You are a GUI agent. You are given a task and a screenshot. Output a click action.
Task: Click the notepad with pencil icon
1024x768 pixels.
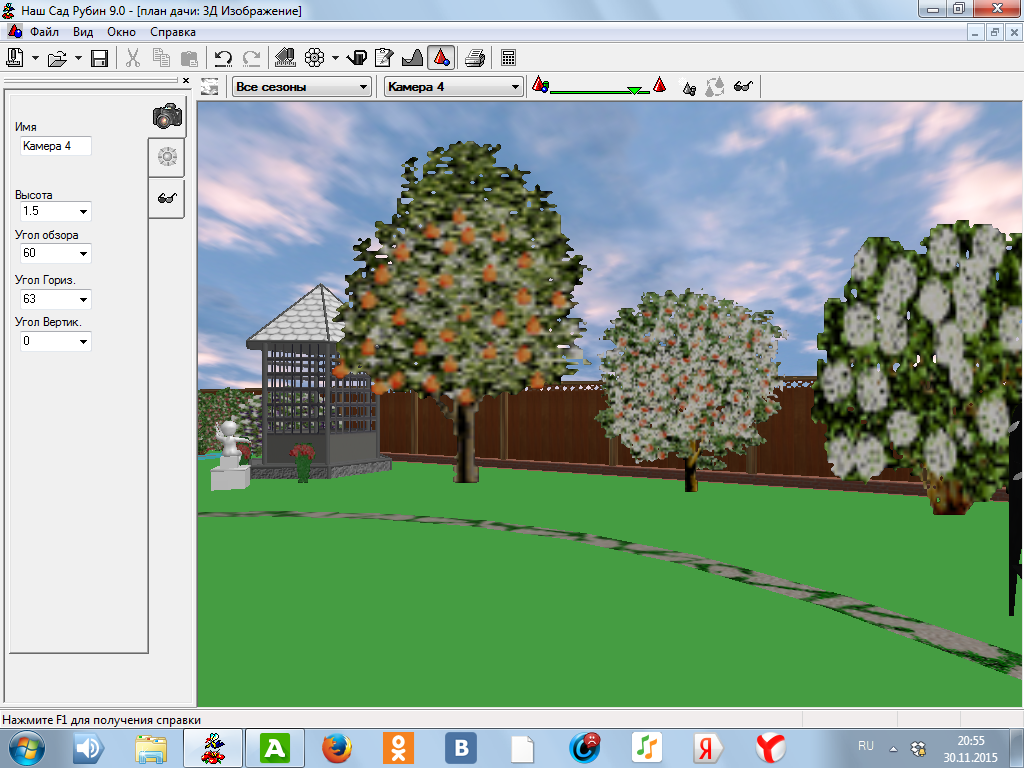[383, 58]
